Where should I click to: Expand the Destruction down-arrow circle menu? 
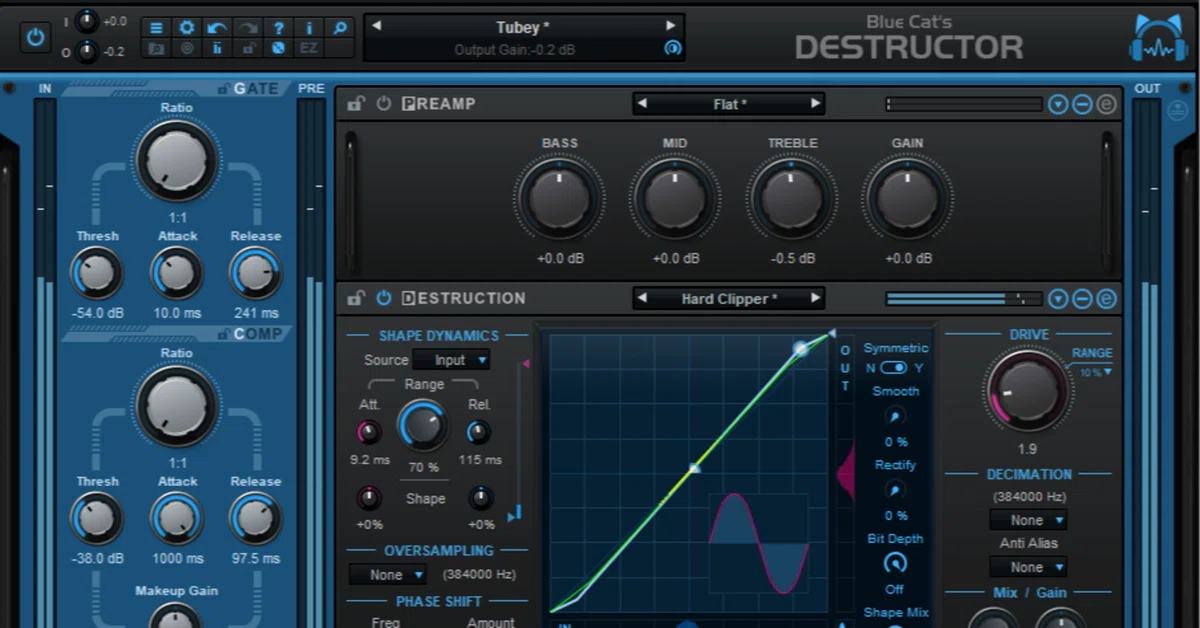(x=1058, y=298)
